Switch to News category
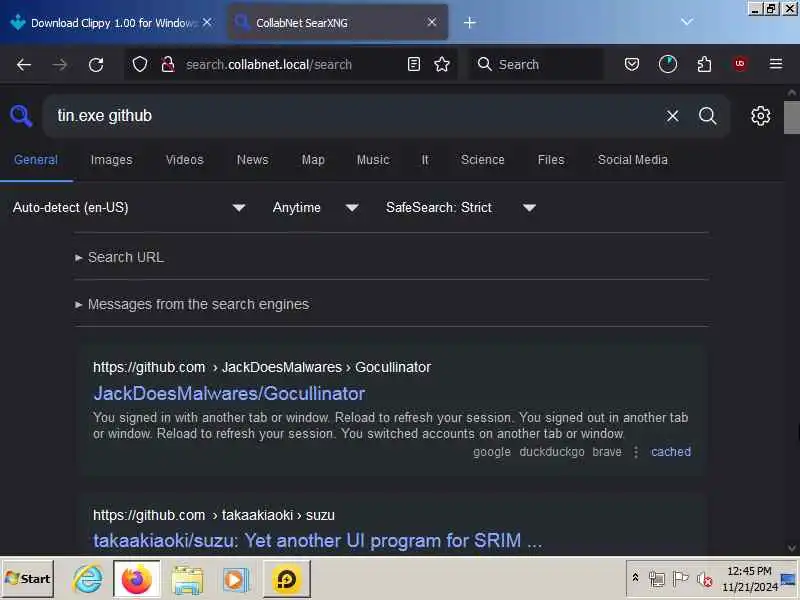This screenshot has width=800, height=600. [253, 160]
